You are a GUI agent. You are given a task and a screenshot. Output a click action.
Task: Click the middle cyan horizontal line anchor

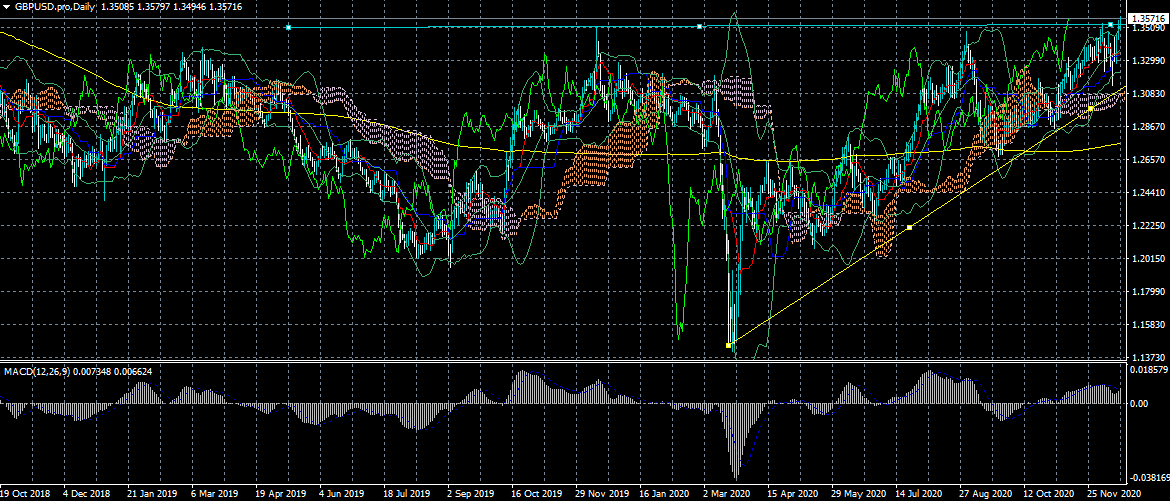(699, 27)
